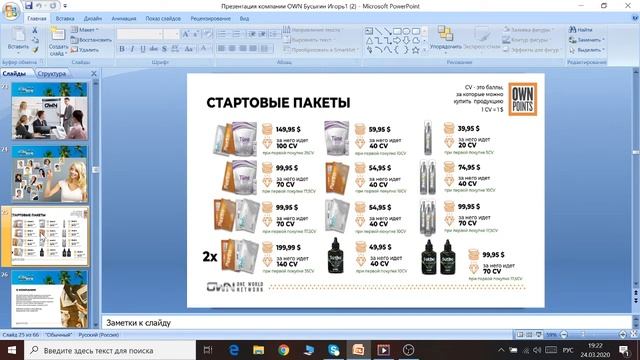Switch to the Анимация ribbon tab

click(124, 19)
